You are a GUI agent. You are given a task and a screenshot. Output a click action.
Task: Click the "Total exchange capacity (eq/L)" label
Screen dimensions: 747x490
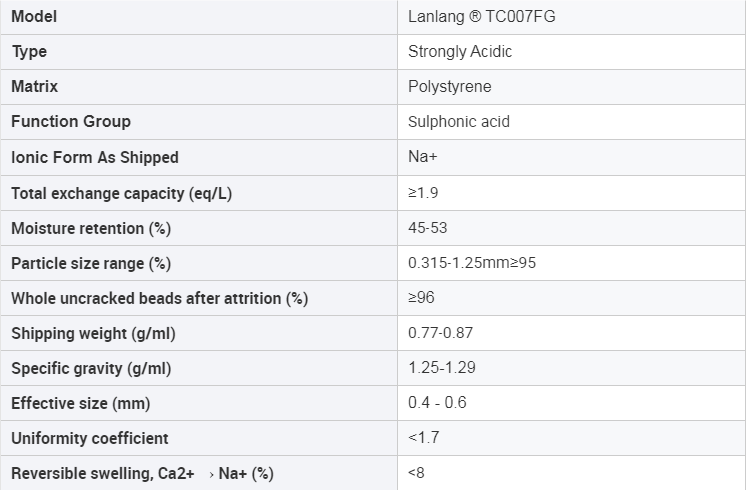pos(121,193)
